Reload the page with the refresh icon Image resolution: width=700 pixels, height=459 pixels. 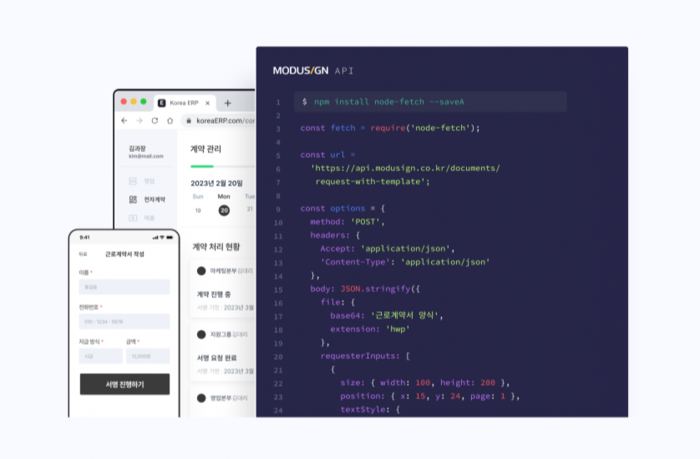[x=154, y=121]
